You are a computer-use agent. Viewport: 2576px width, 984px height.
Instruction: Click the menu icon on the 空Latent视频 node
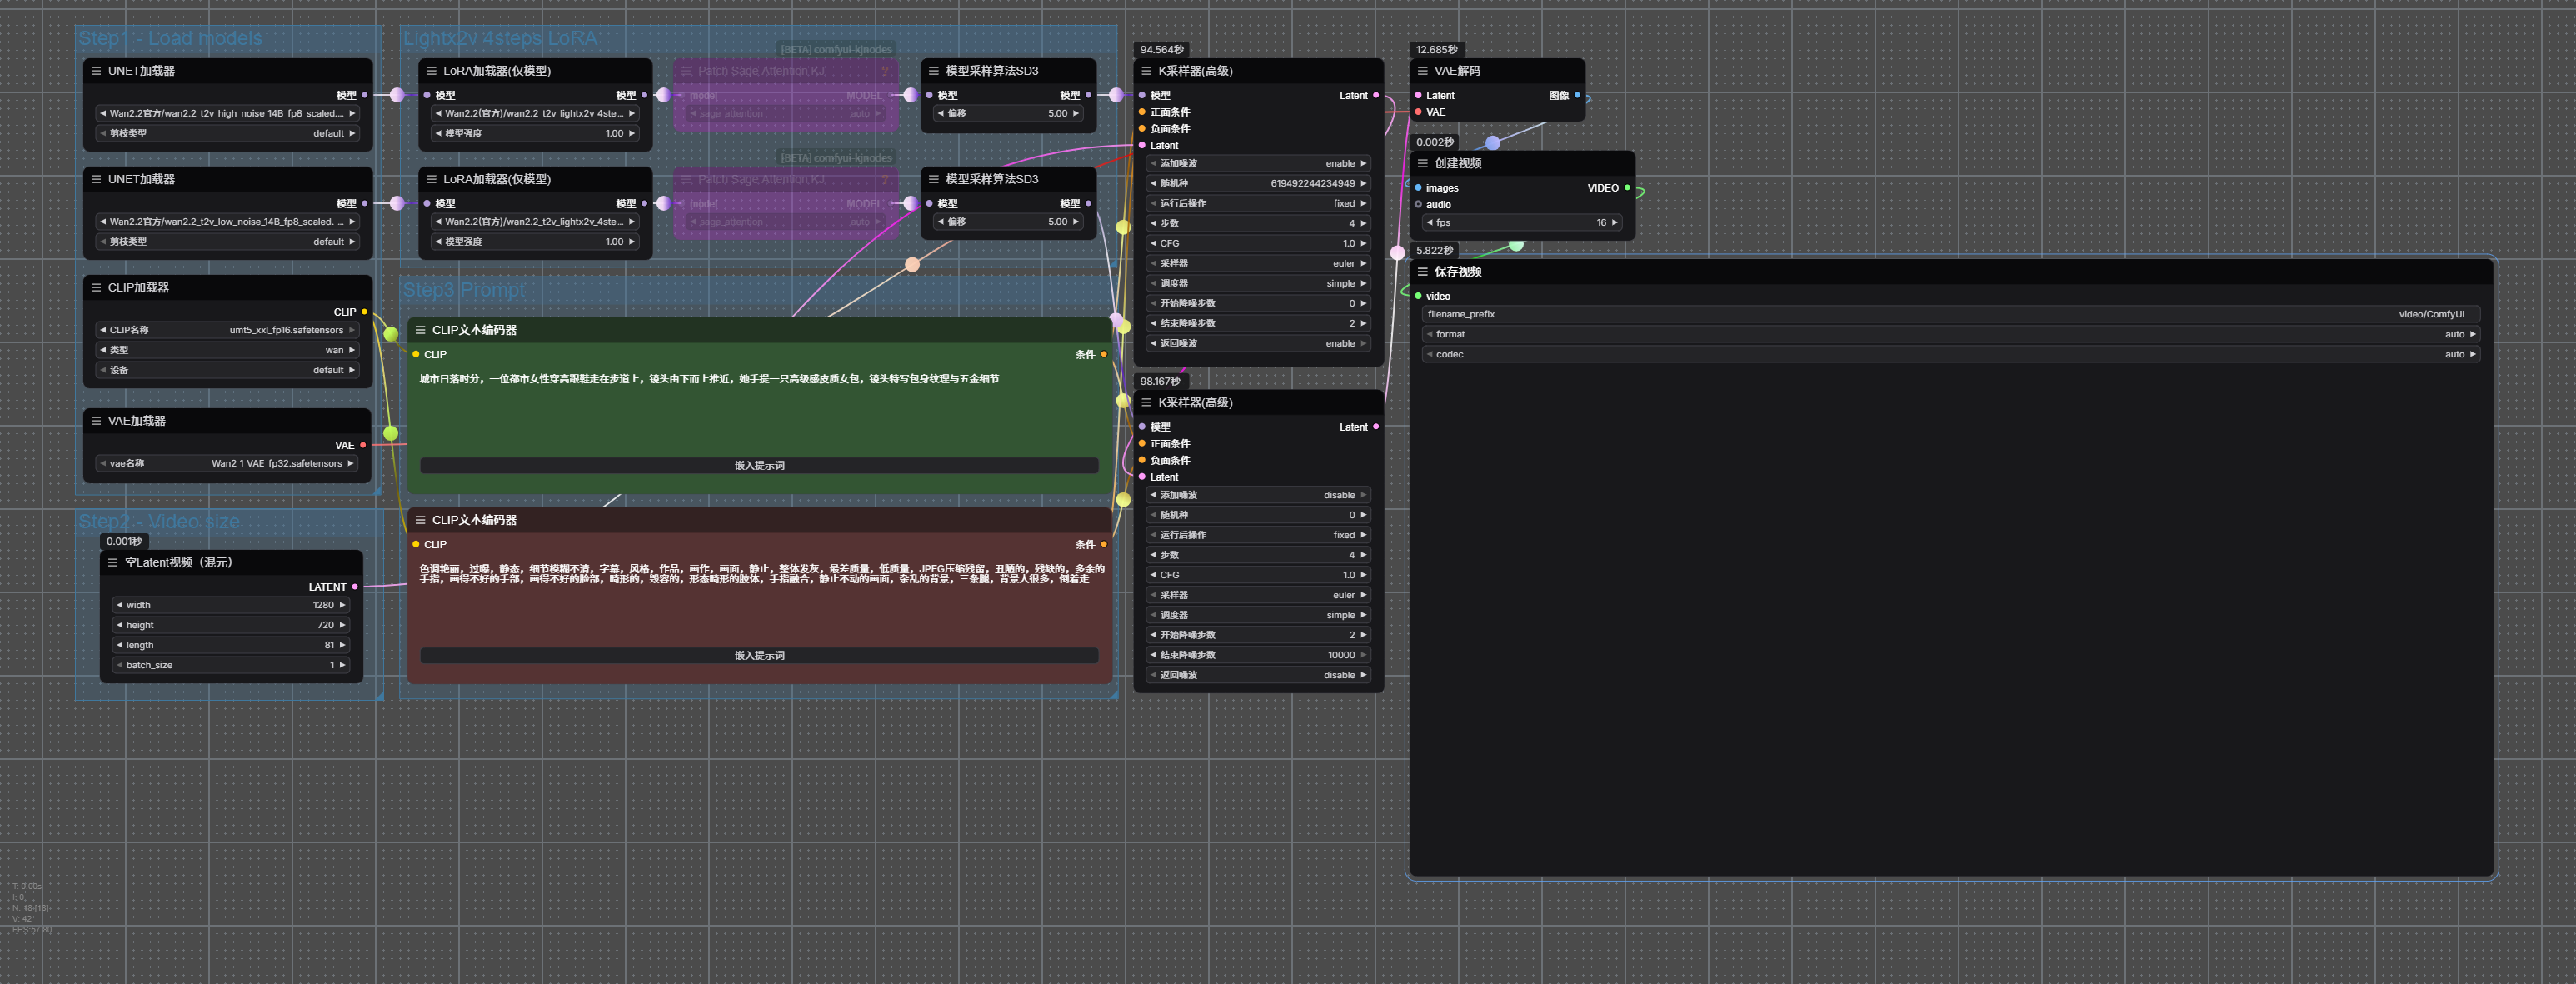pos(113,563)
